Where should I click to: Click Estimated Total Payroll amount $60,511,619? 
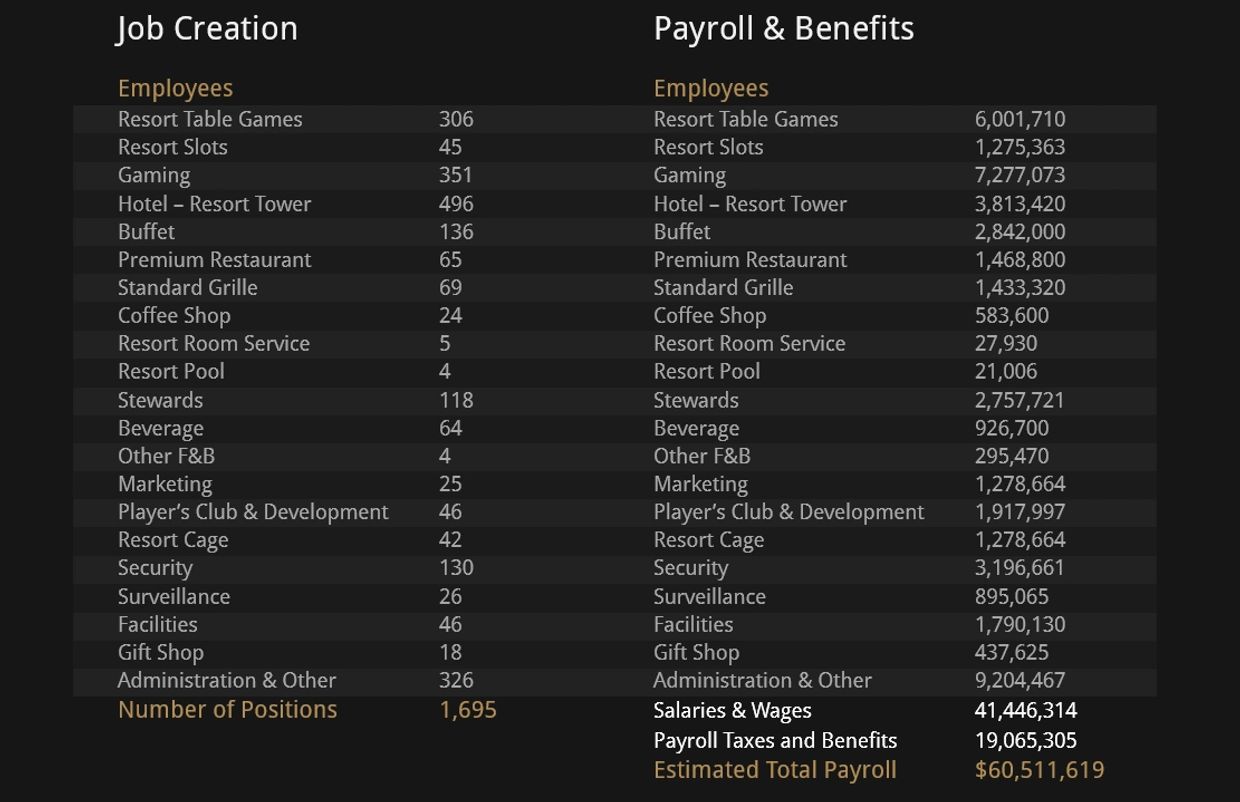pos(1039,771)
